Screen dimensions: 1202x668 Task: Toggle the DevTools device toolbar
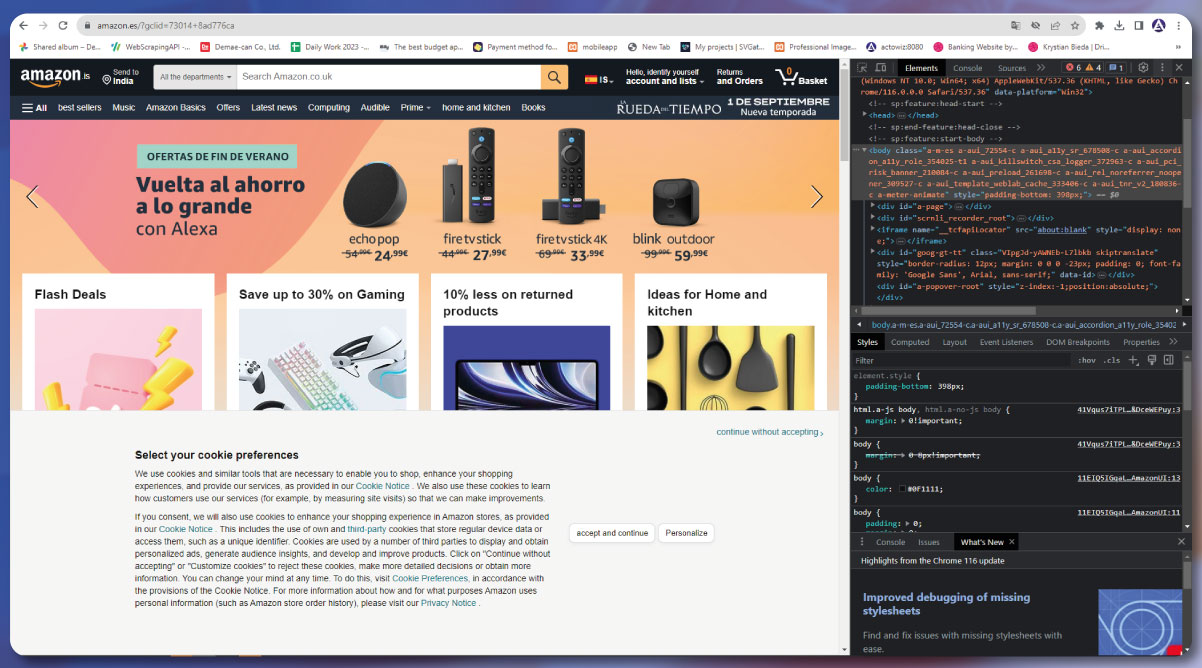(879, 68)
